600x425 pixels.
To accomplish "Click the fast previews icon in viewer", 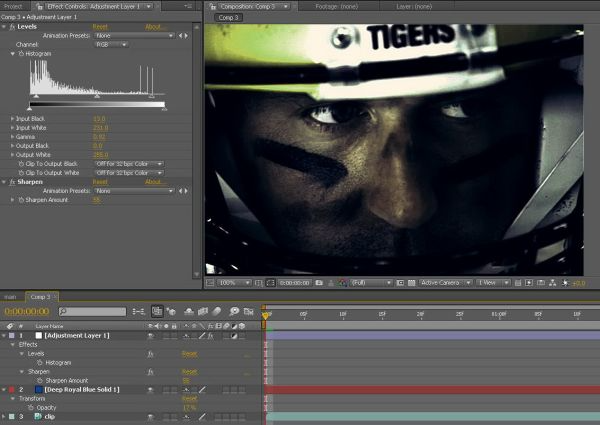I will tap(529, 283).
